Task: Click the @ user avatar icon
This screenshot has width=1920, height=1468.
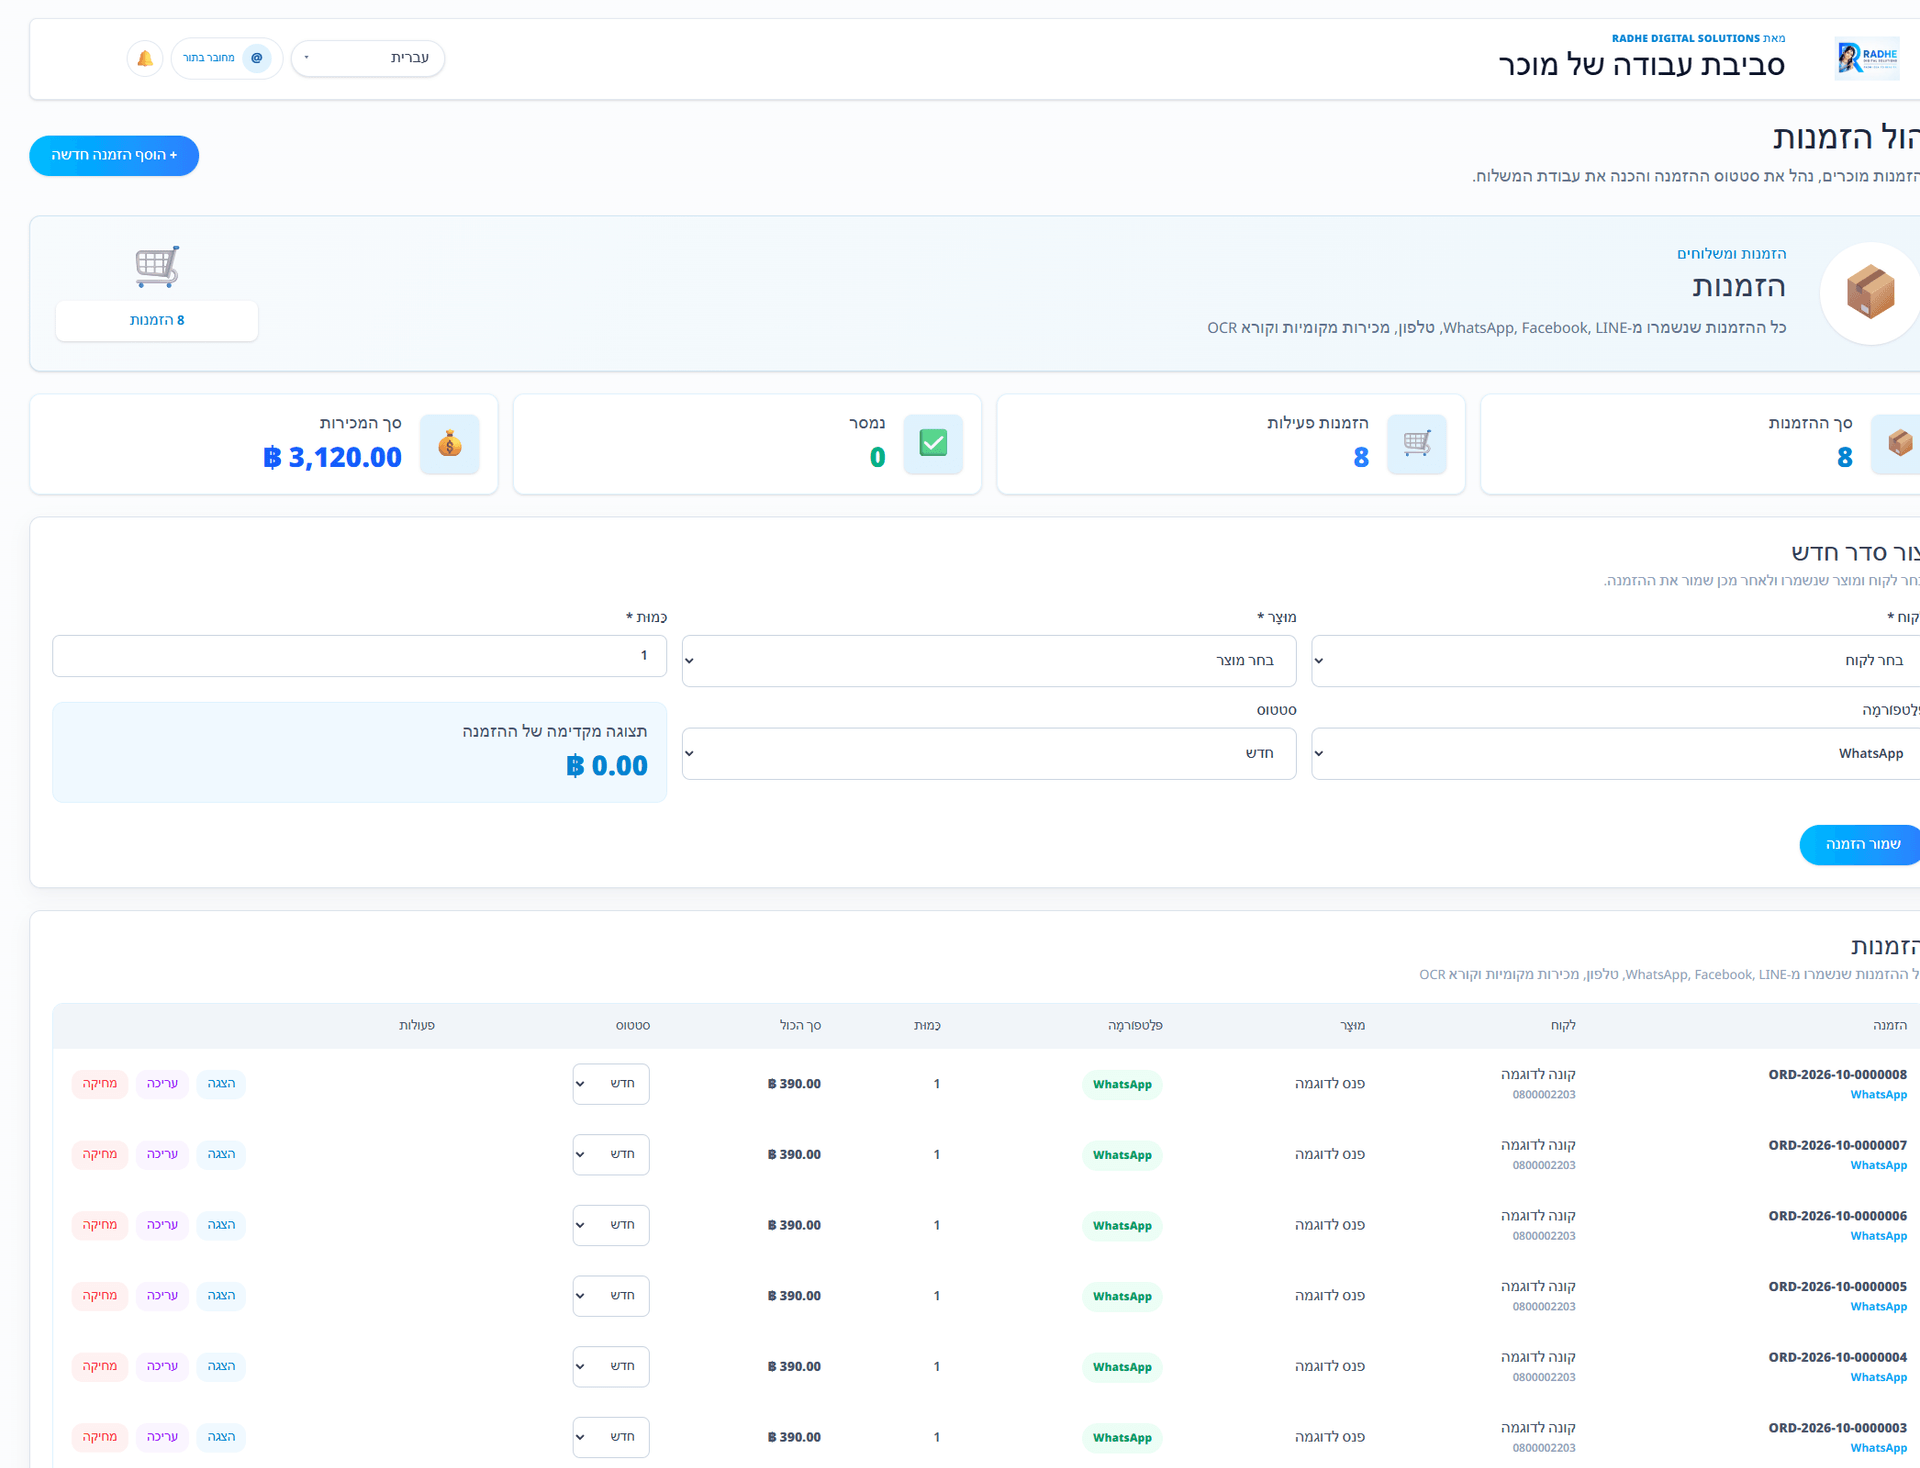Action: coord(257,58)
